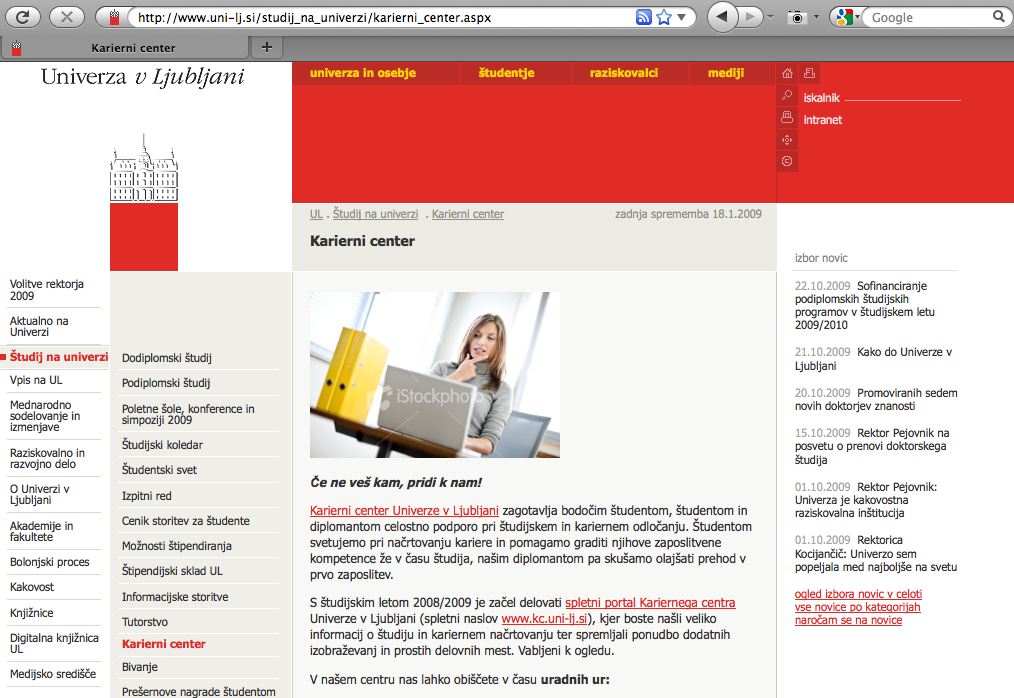This screenshot has height=698, width=1014.
Task: Click the University of Ljubljana building logo
Action: tap(144, 168)
